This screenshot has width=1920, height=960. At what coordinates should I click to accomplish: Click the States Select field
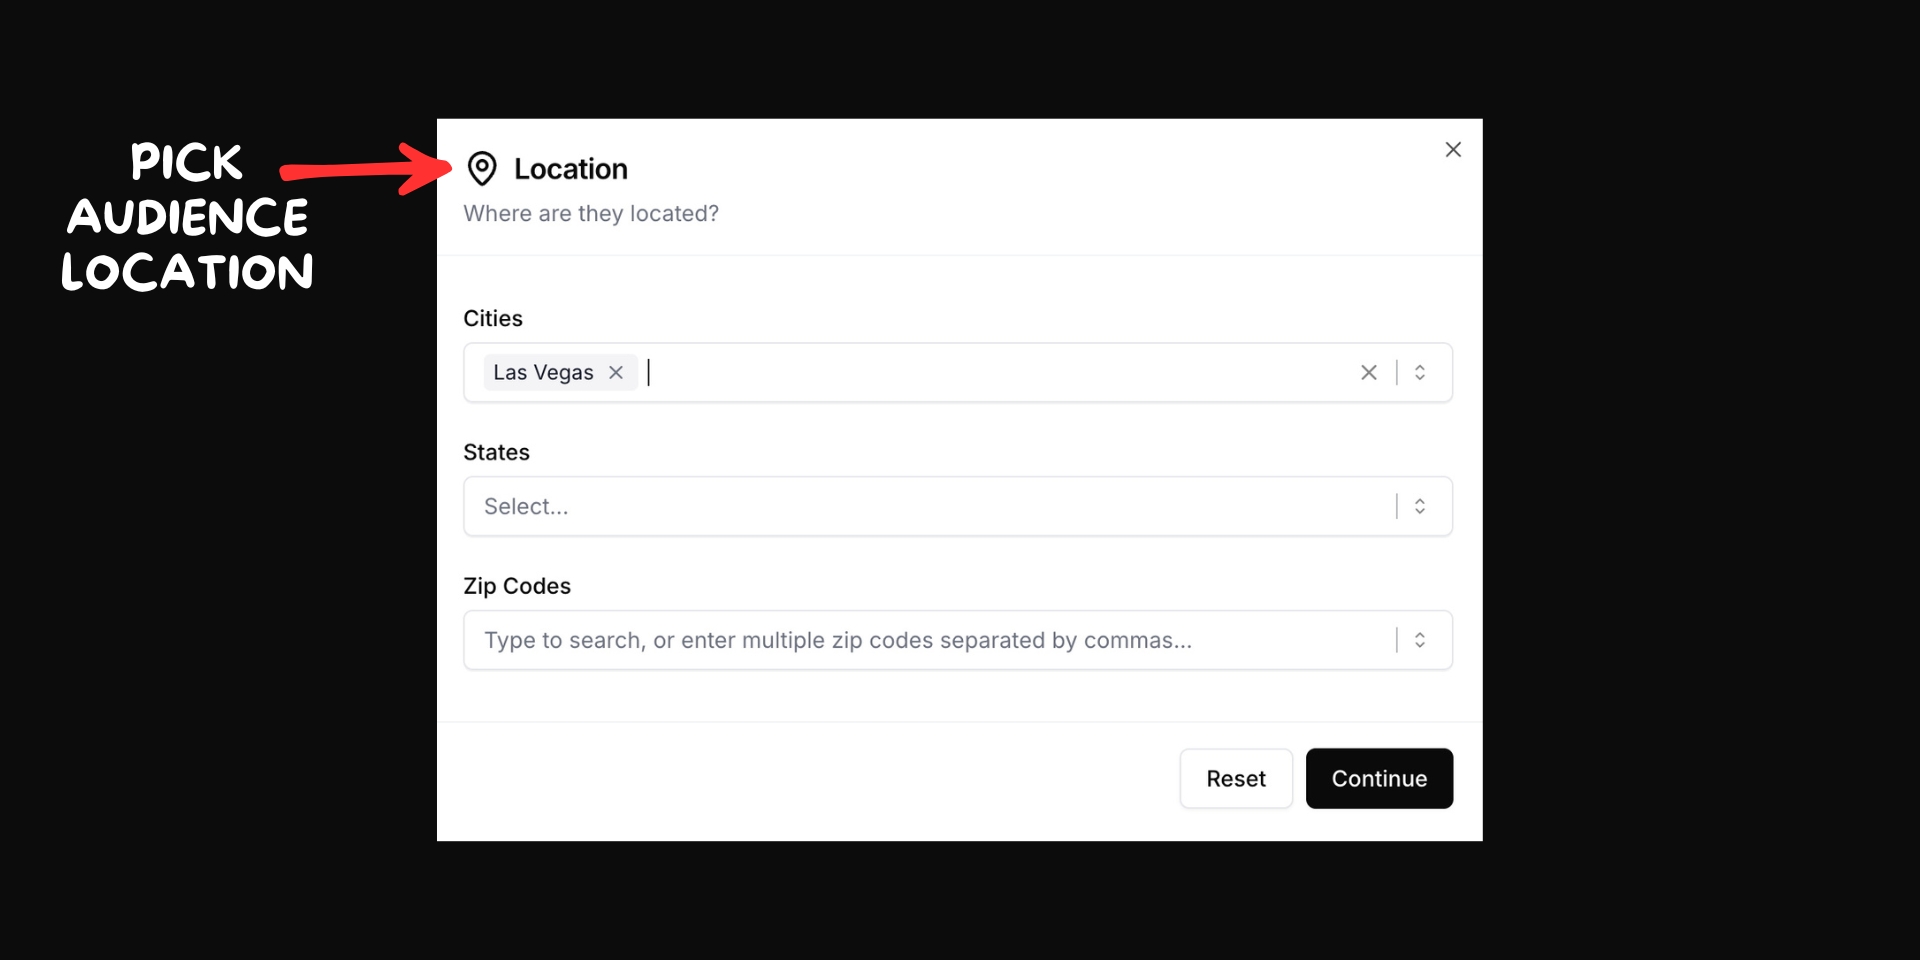pyautogui.click(x=900, y=506)
